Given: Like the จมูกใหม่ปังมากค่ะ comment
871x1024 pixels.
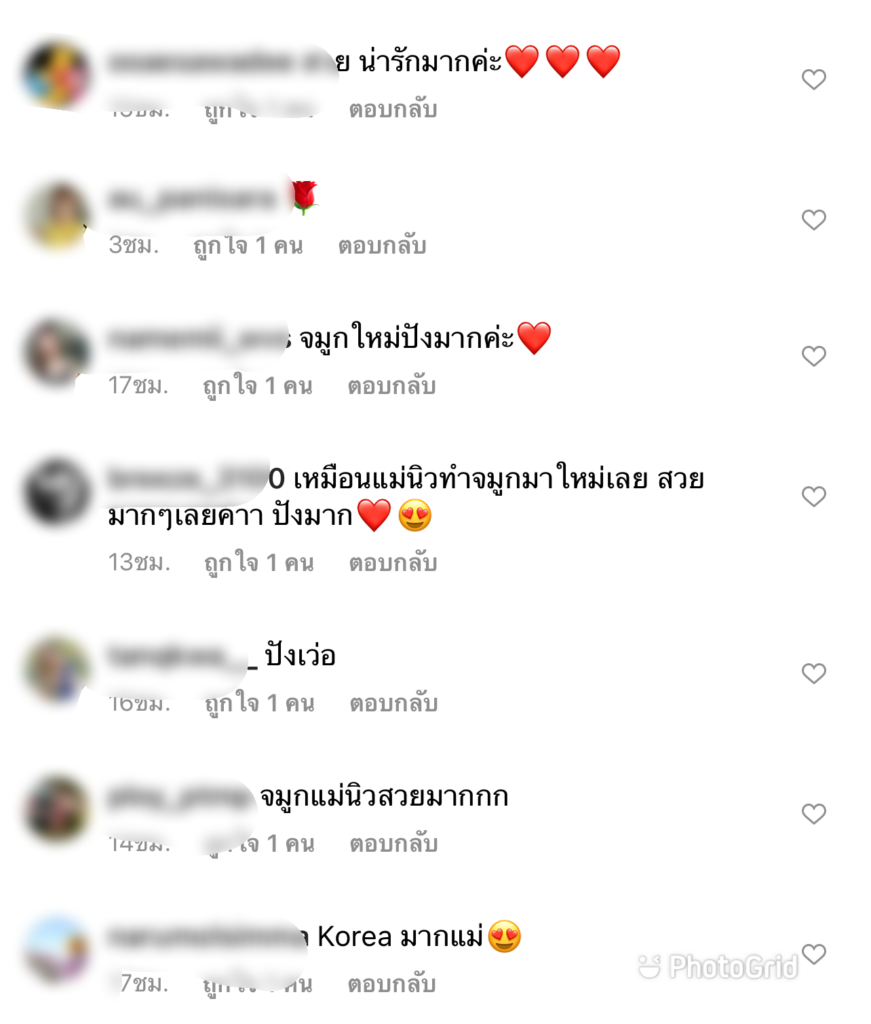Looking at the screenshot, I should pos(814,356).
